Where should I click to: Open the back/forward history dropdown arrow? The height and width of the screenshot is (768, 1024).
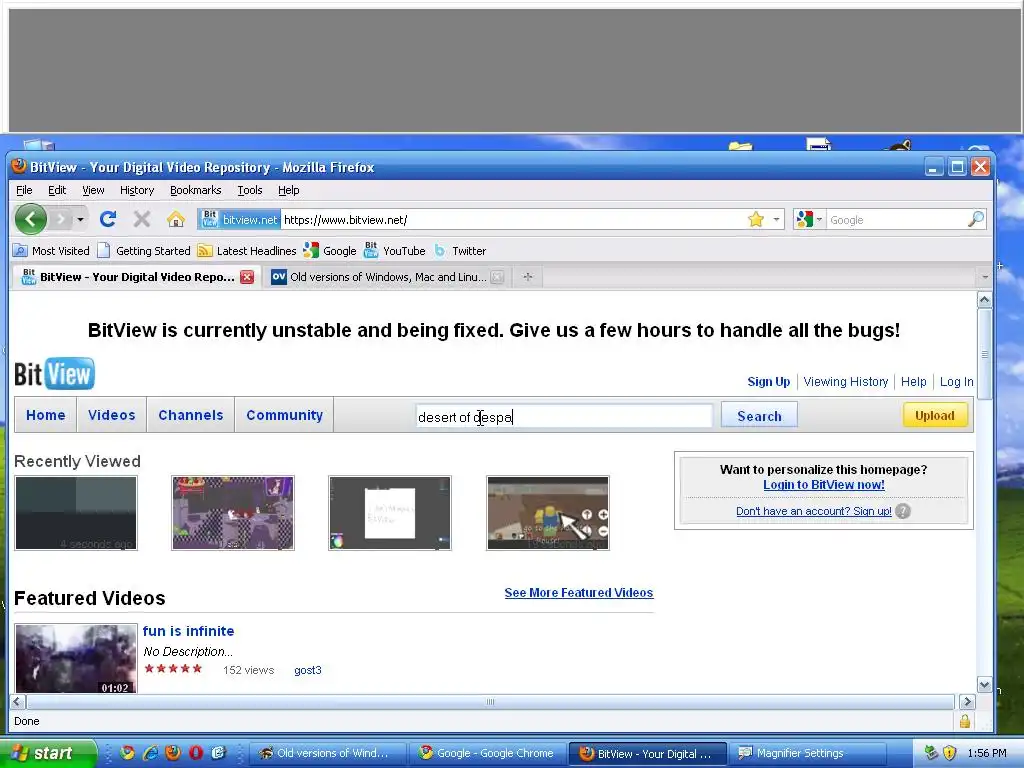[x=80, y=219]
